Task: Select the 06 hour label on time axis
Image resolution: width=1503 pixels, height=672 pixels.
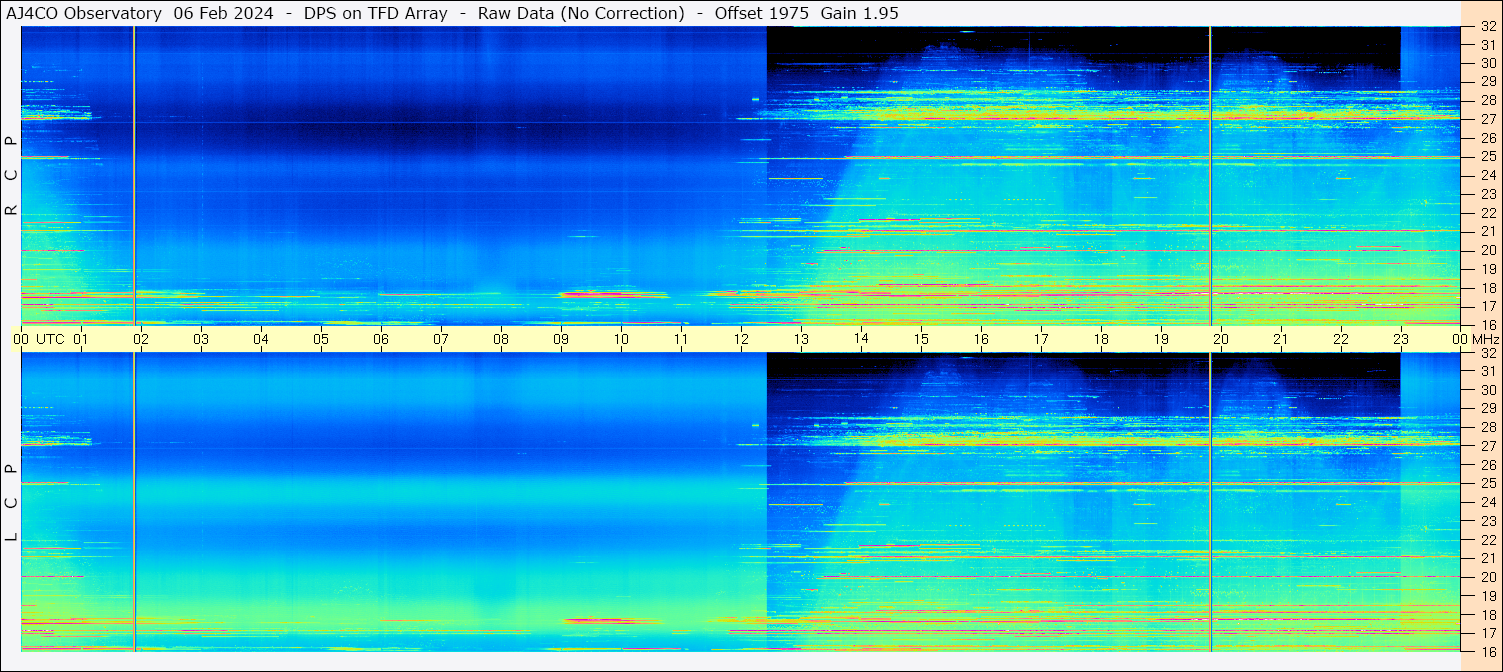Action: click(x=381, y=339)
